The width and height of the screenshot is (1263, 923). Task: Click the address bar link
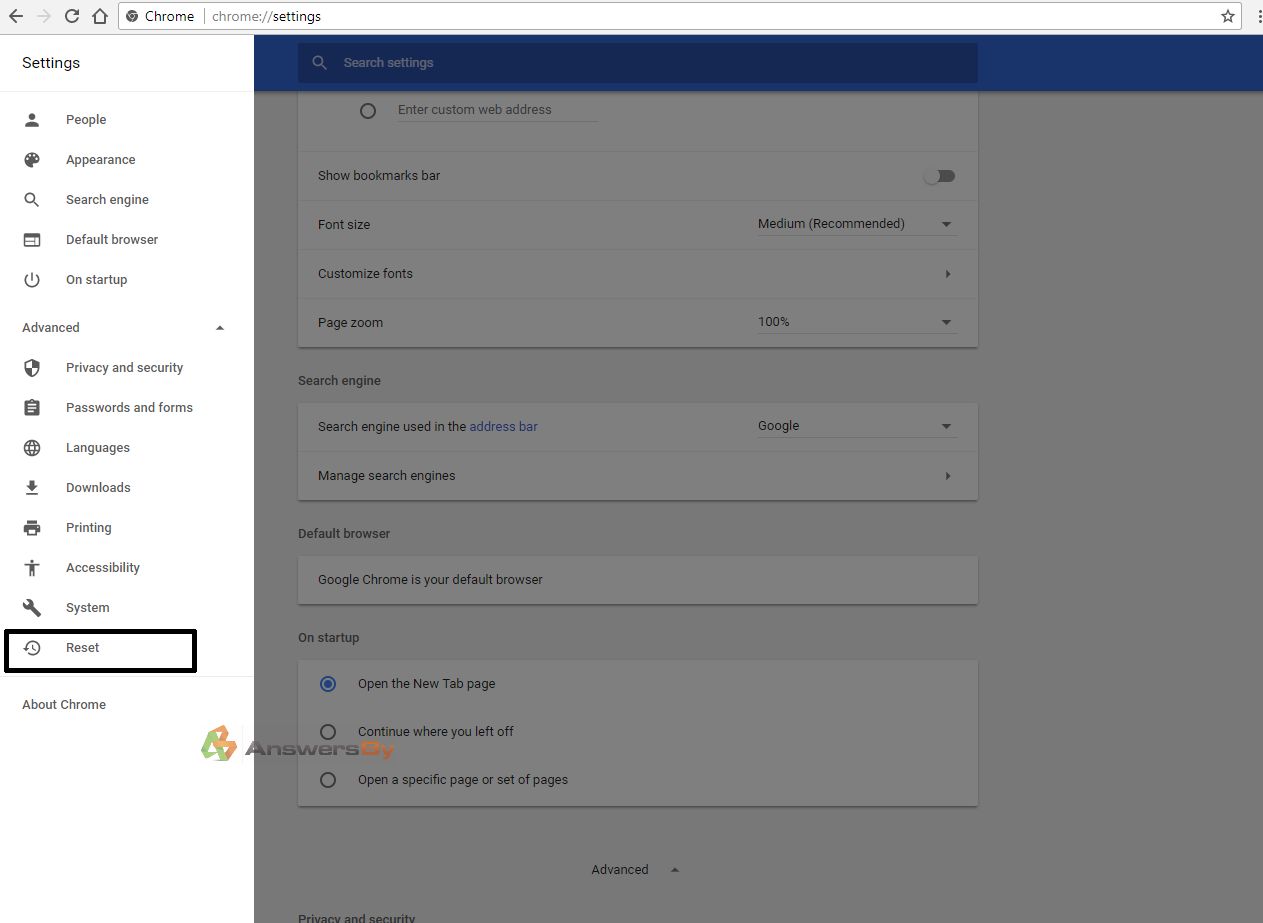(x=503, y=427)
